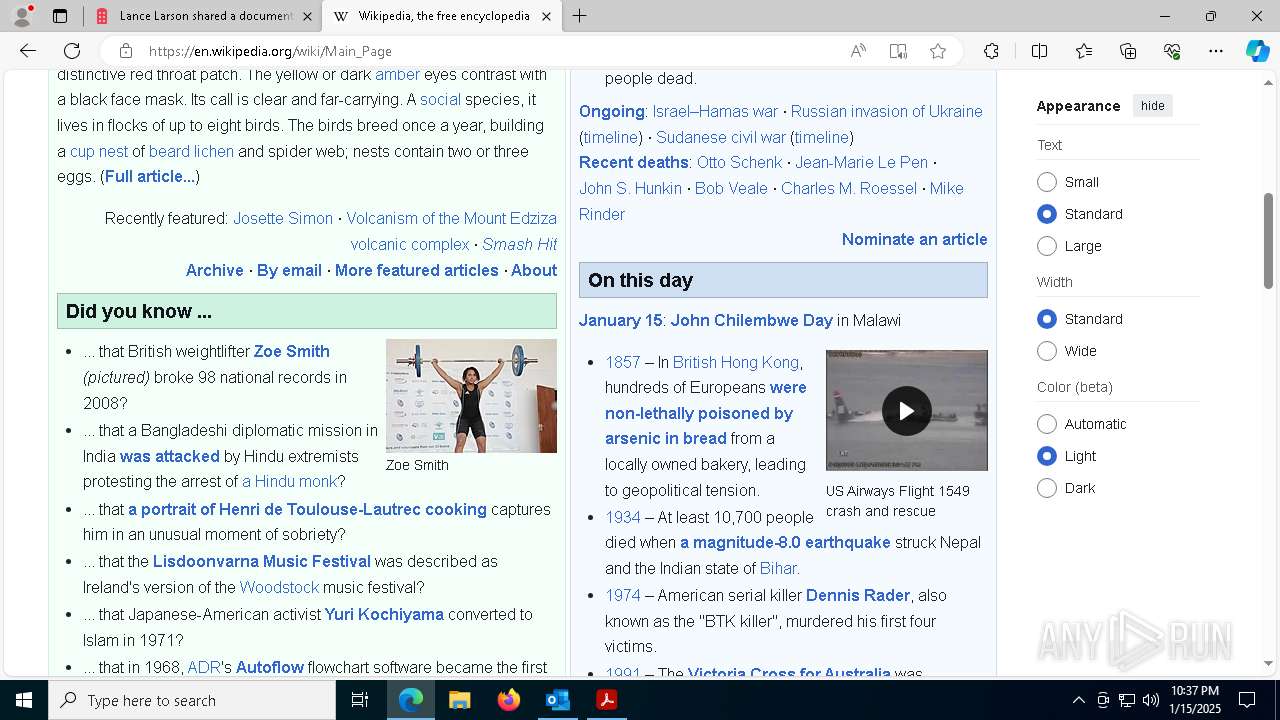Open the John Chilembwe Day link

click(x=751, y=320)
